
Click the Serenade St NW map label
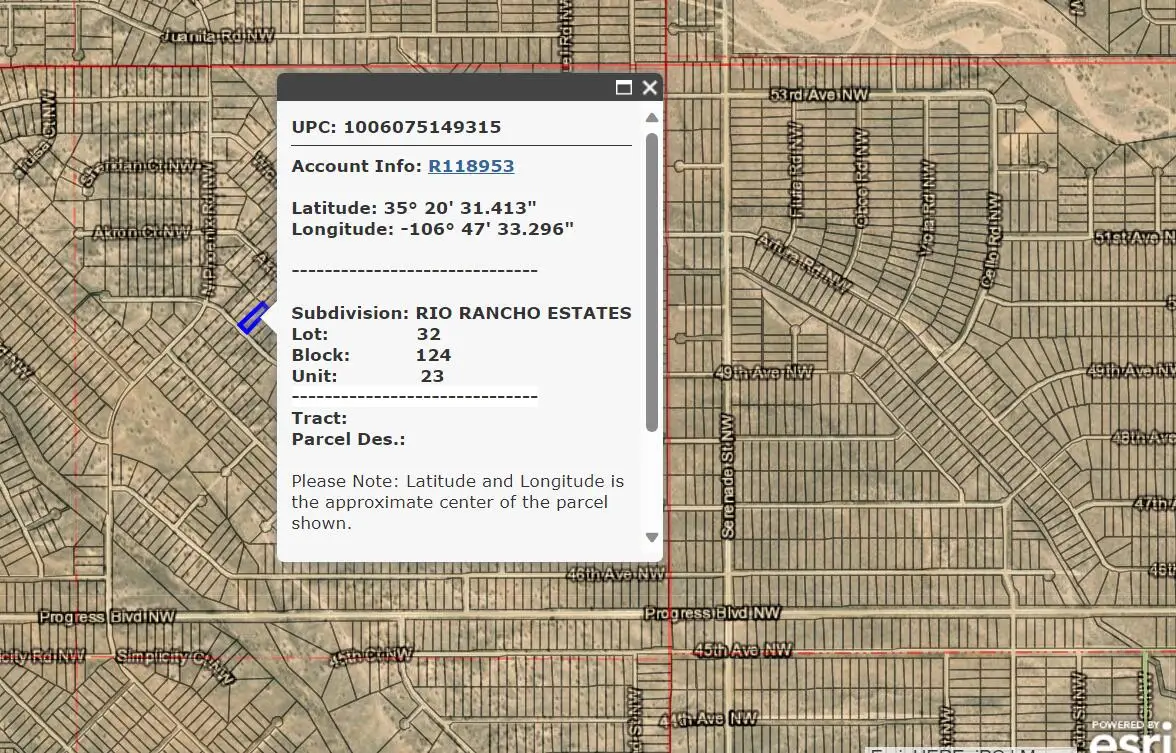coord(728,476)
